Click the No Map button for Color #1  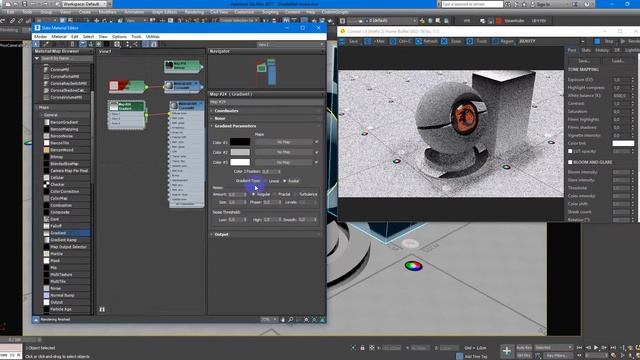(284, 142)
